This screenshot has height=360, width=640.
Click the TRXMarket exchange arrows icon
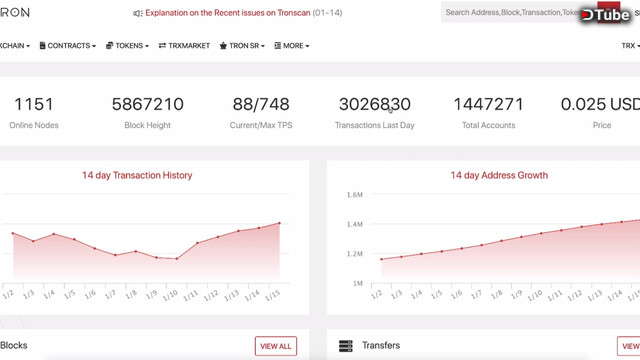162,46
